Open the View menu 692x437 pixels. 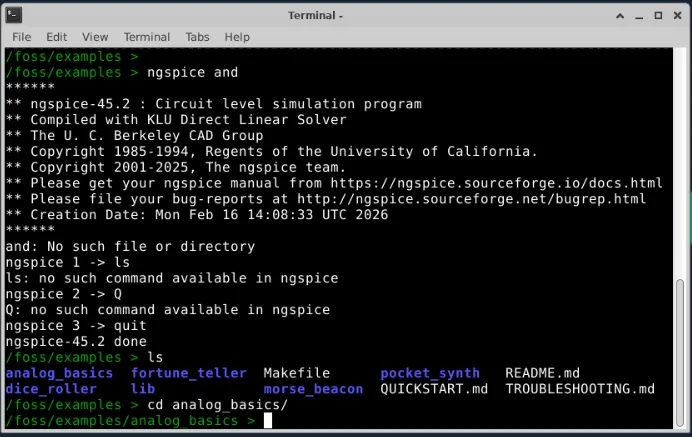[x=95, y=37]
